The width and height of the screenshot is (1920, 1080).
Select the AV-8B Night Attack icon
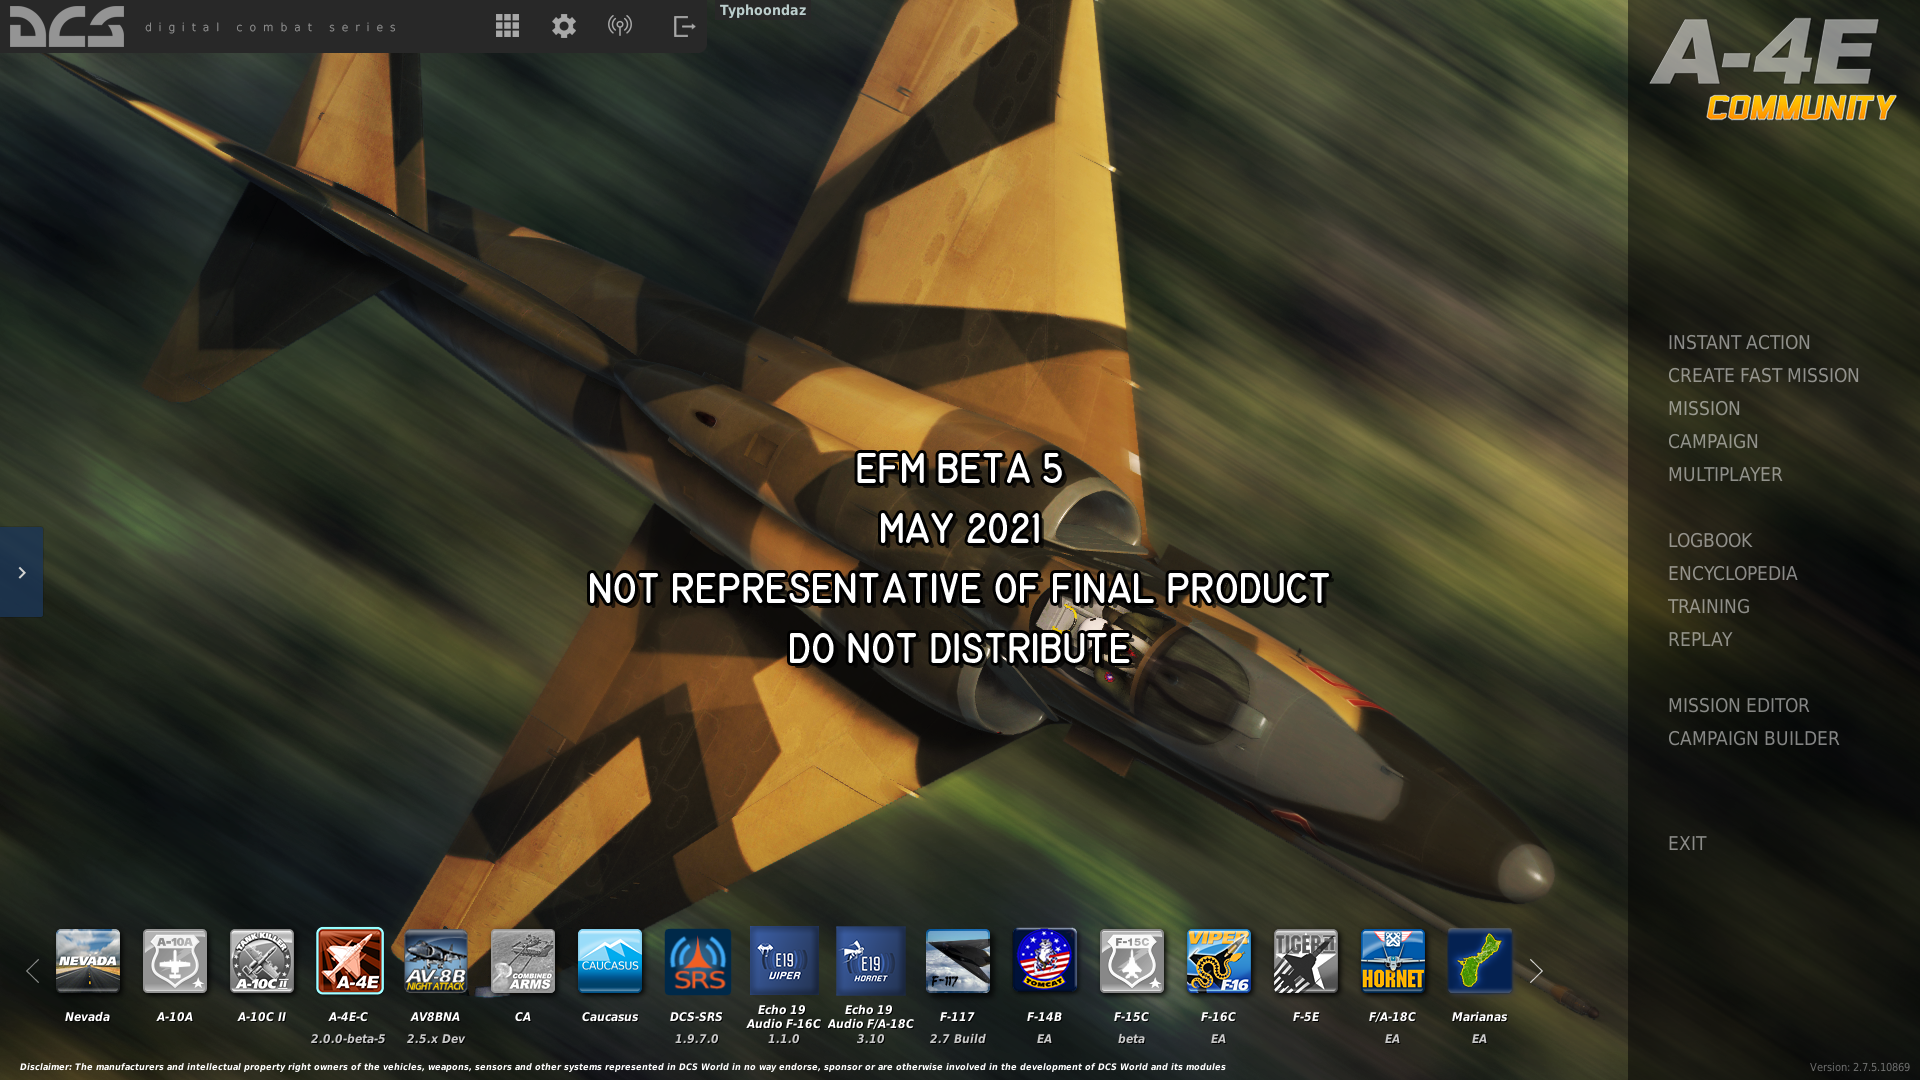click(x=436, y=961)
